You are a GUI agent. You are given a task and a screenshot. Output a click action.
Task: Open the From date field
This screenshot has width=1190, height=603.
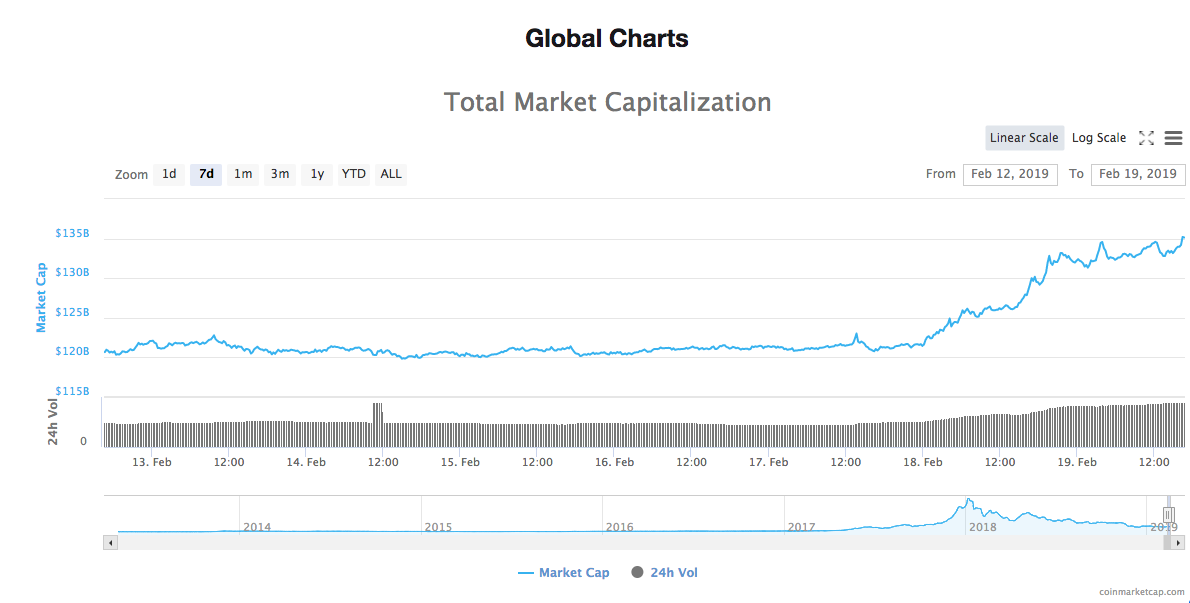[x=1010, y=173]
